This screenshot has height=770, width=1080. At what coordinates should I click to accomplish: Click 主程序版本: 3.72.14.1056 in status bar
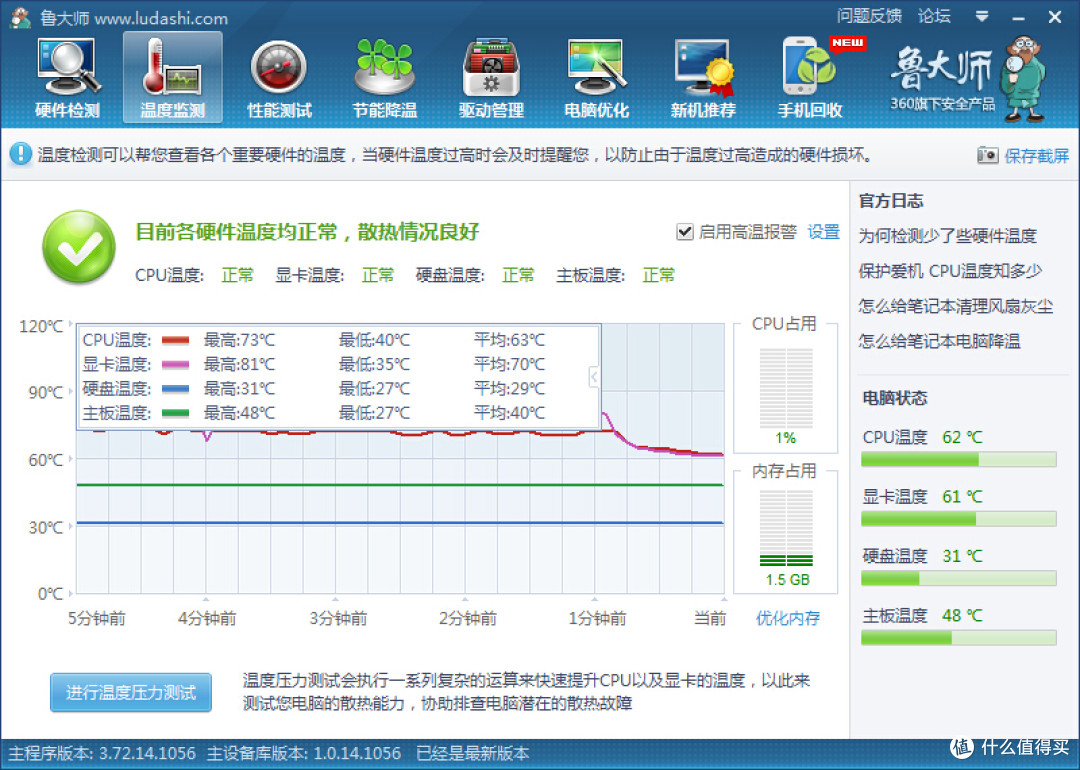pos(102,753)
